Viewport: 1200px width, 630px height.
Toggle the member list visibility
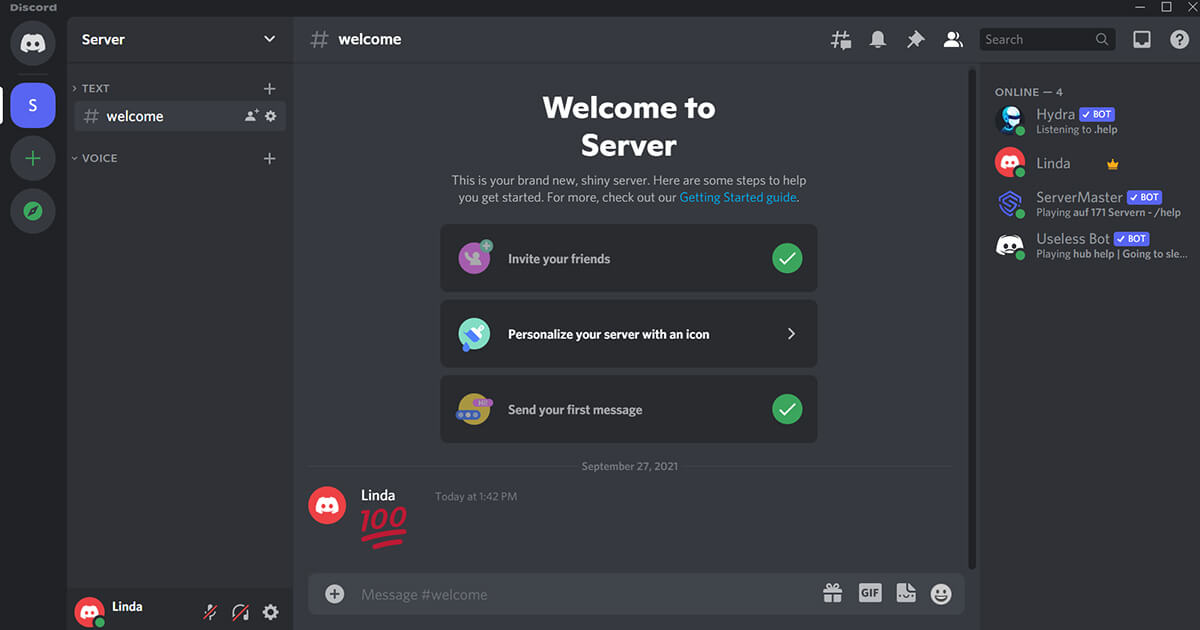(x=952, y=39)
